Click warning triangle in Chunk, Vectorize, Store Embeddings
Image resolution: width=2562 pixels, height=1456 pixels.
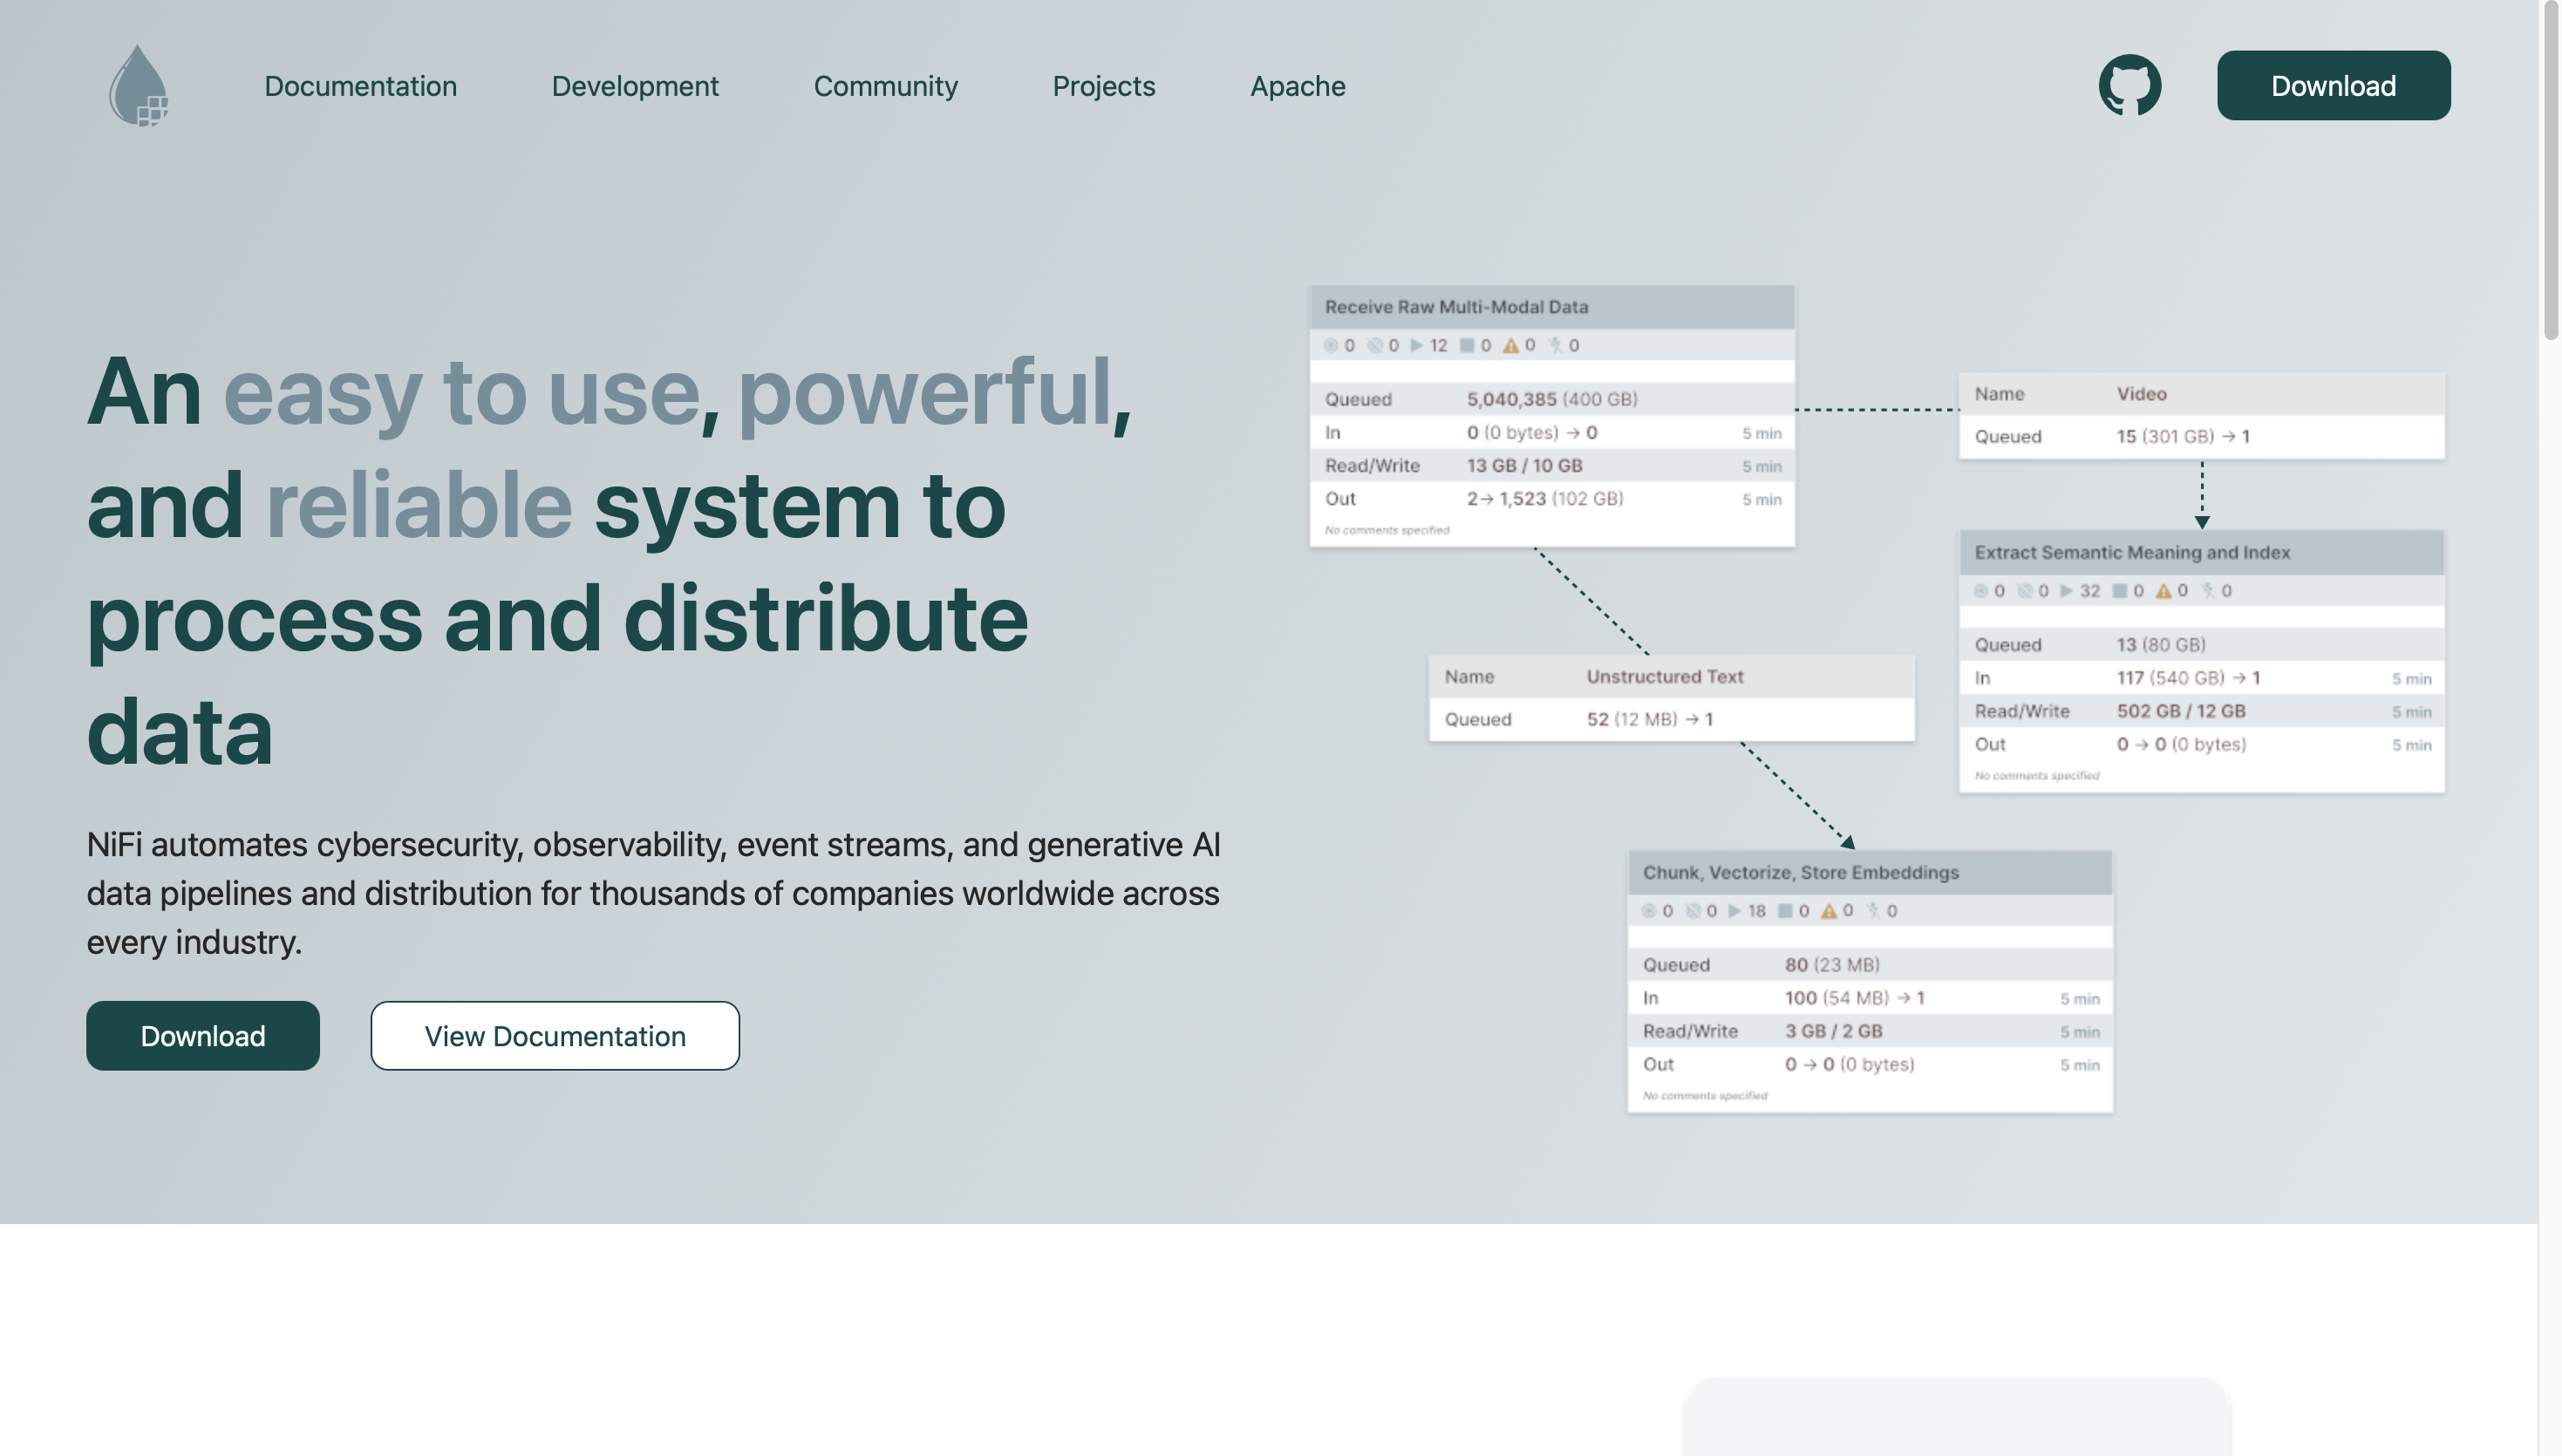(x=1828, y=911)
